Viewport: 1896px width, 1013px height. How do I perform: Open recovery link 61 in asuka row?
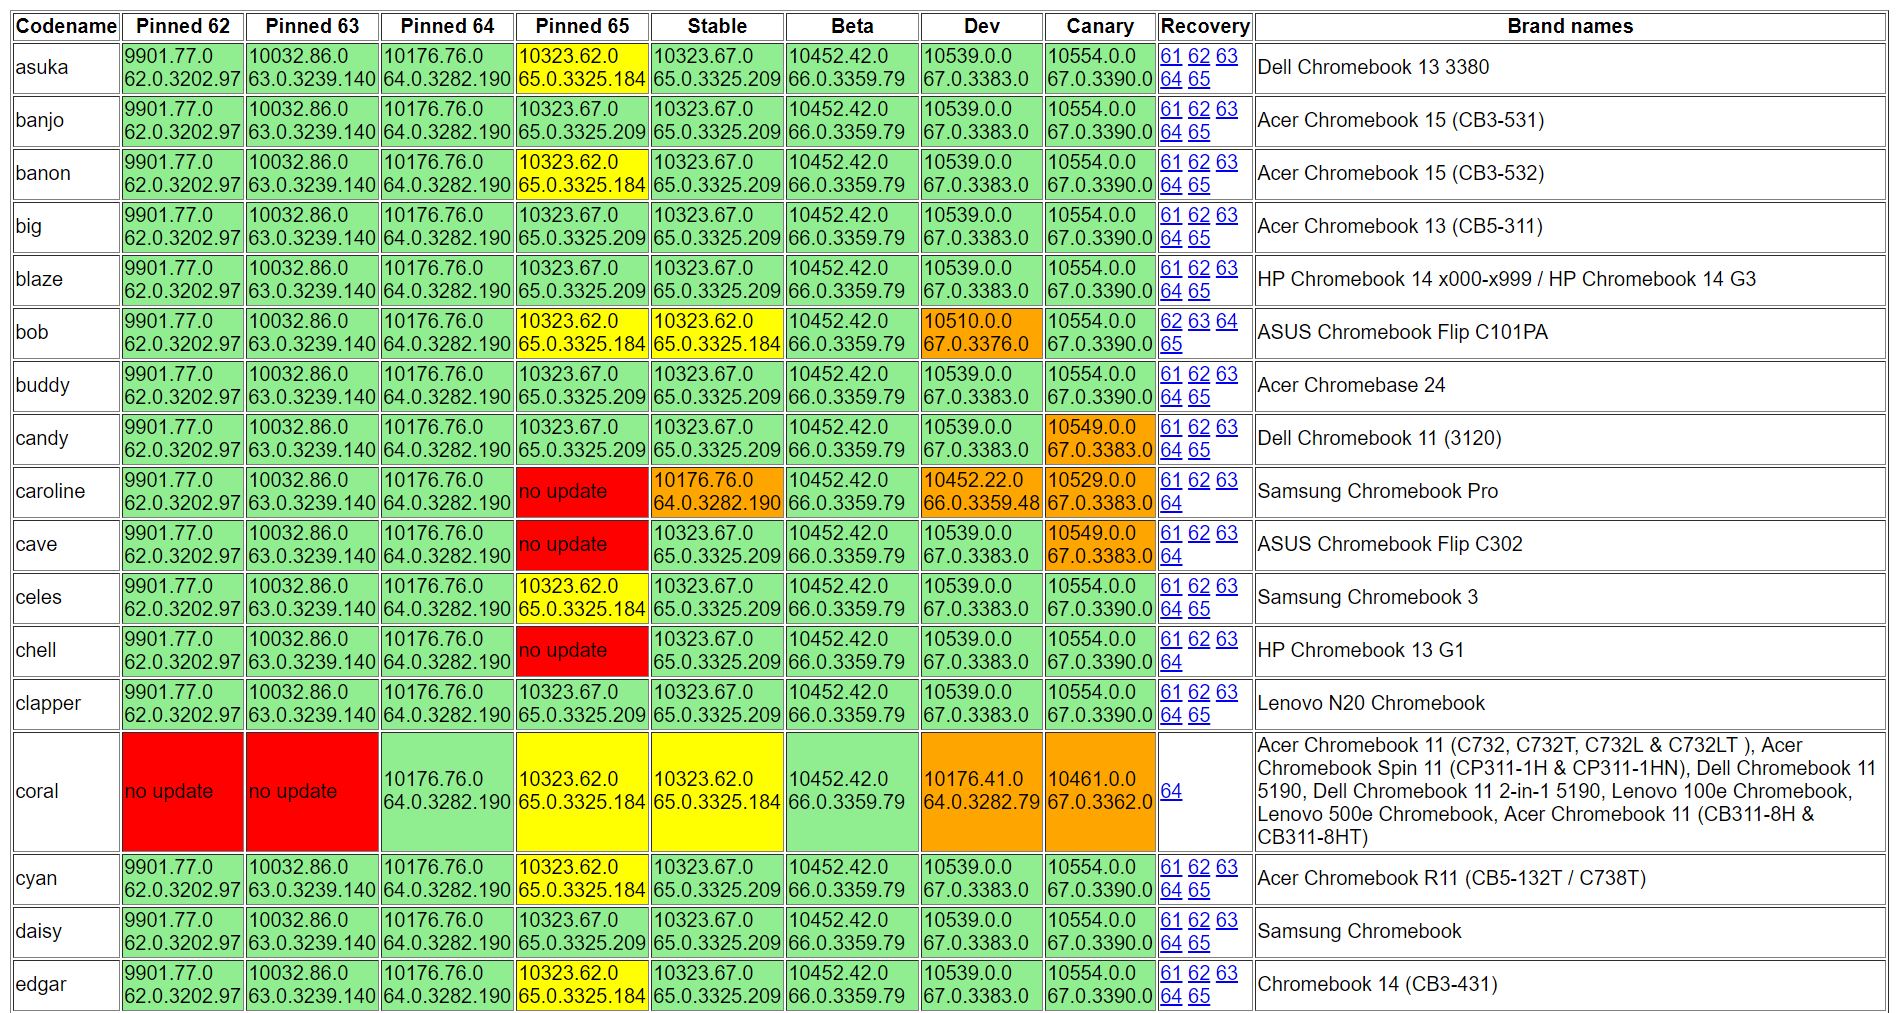pos(1170,57)
